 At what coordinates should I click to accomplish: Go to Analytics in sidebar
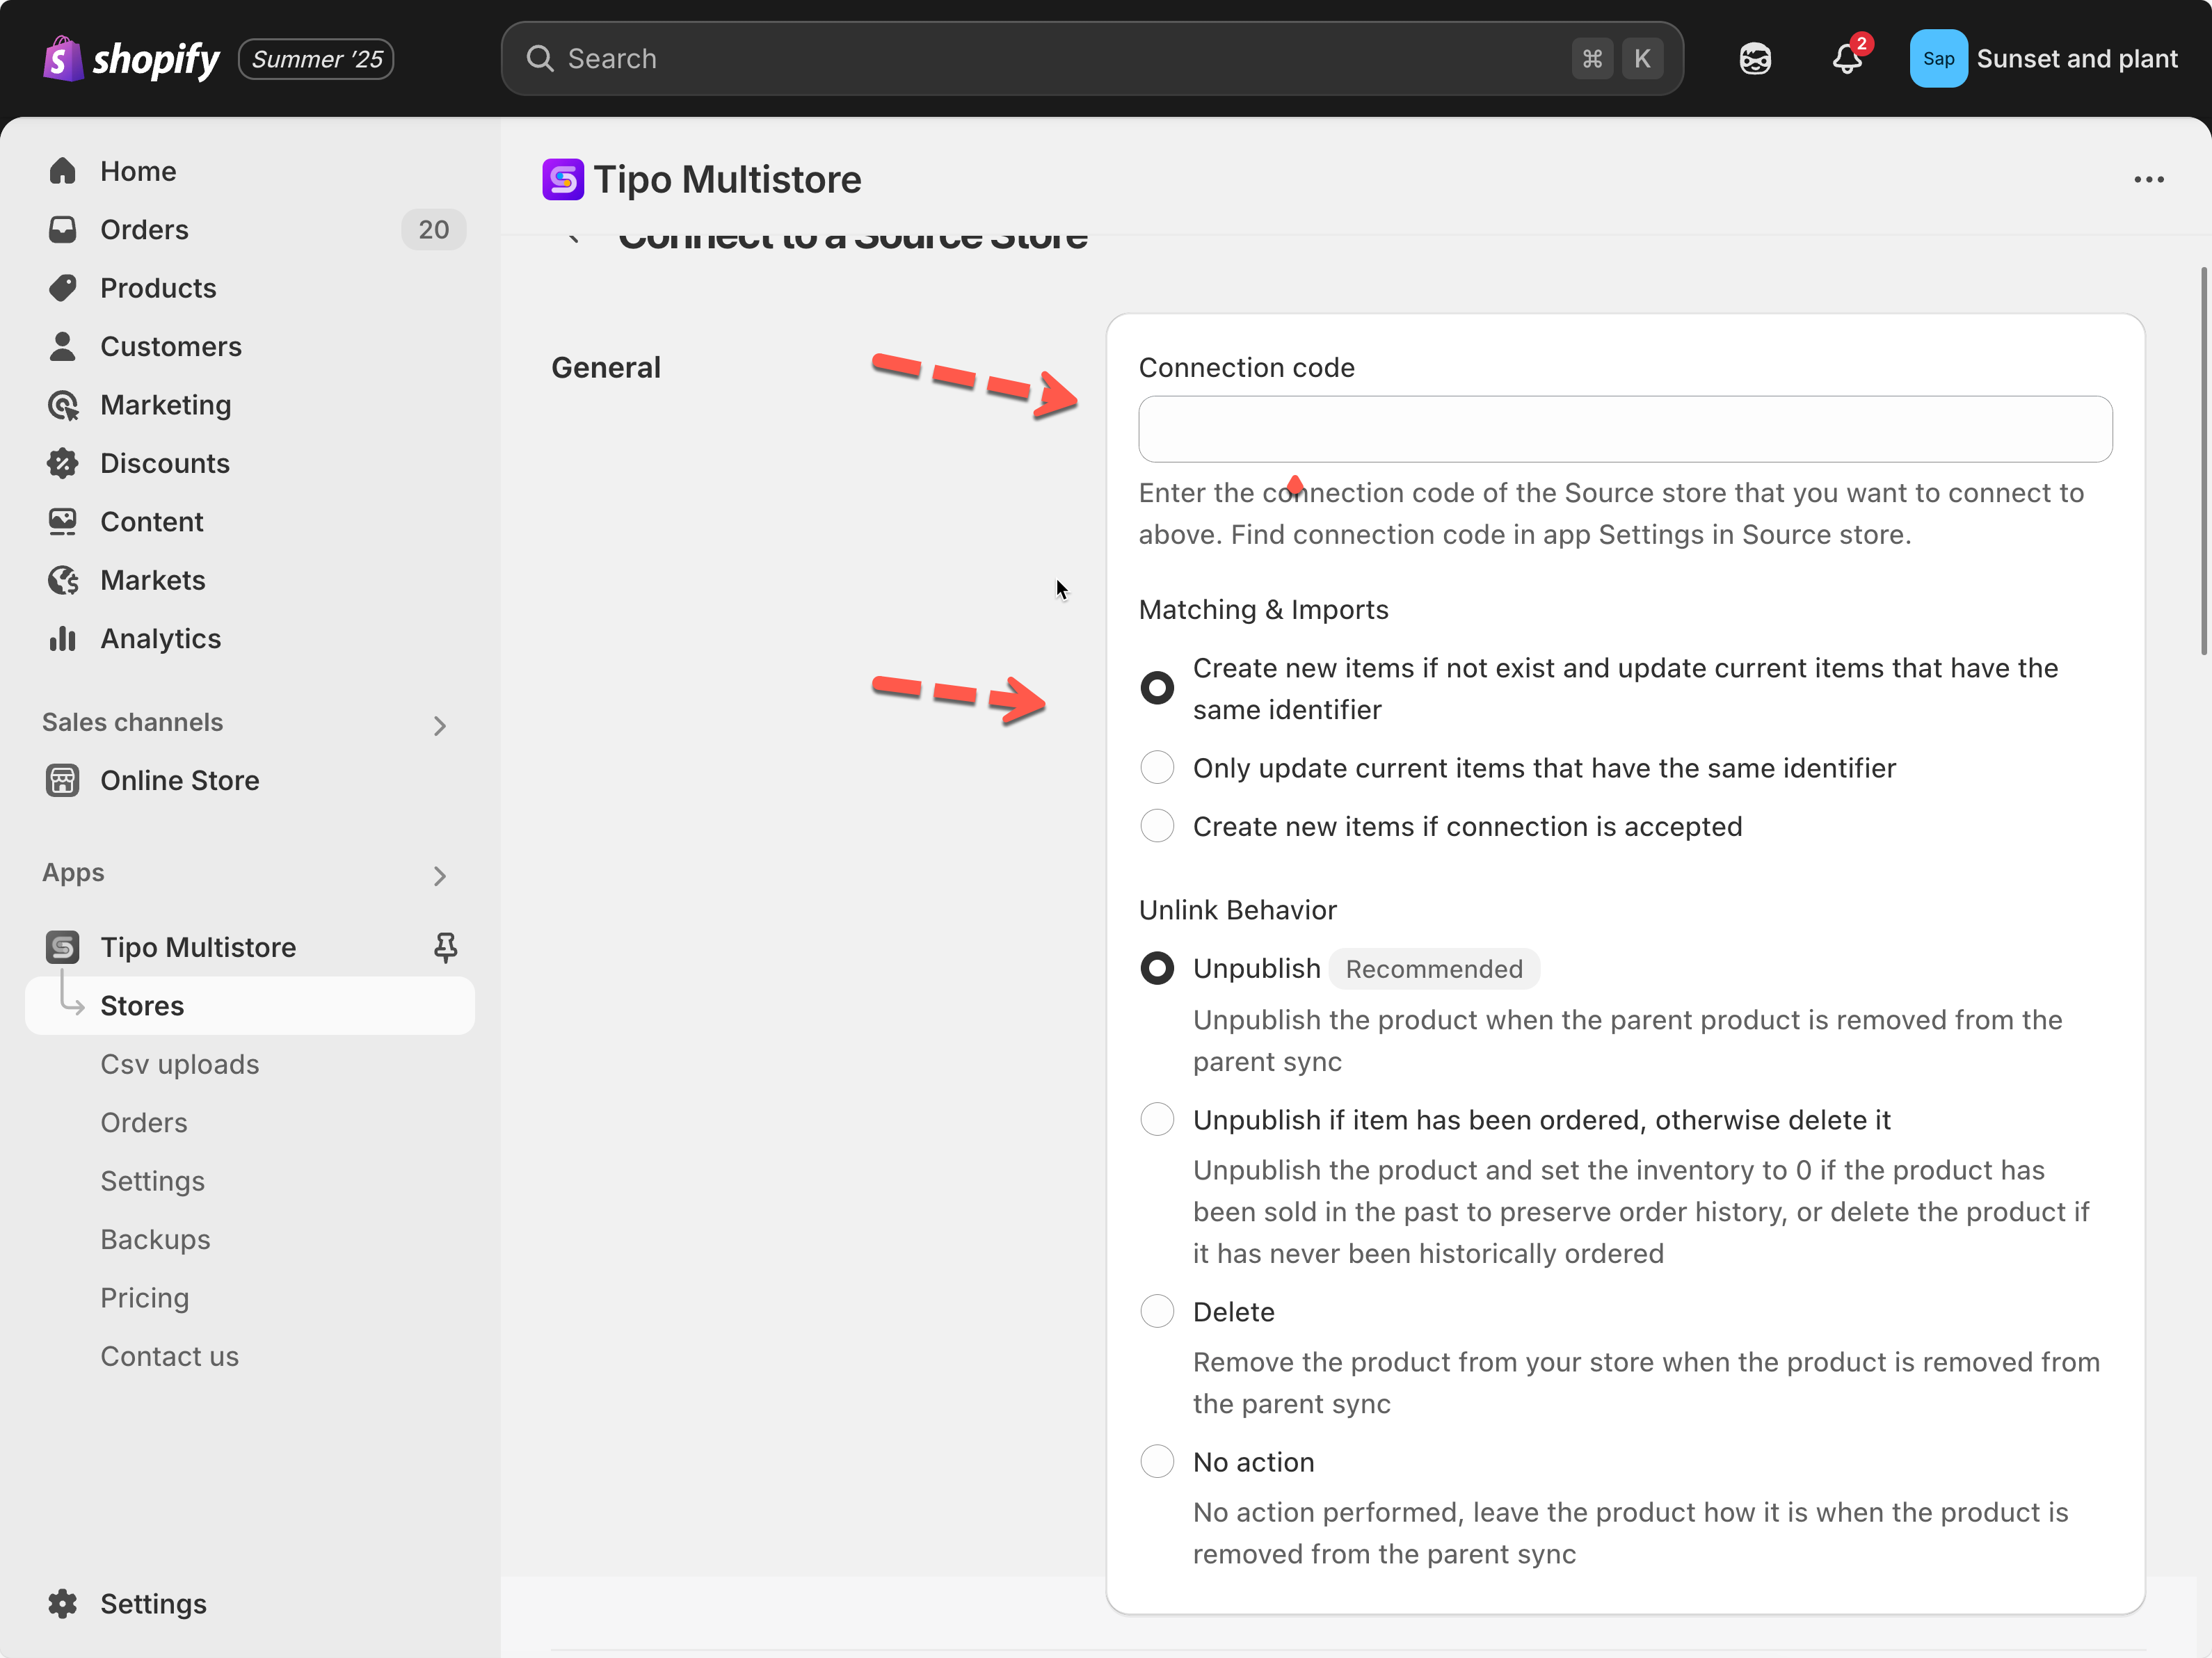pos(160,638)
